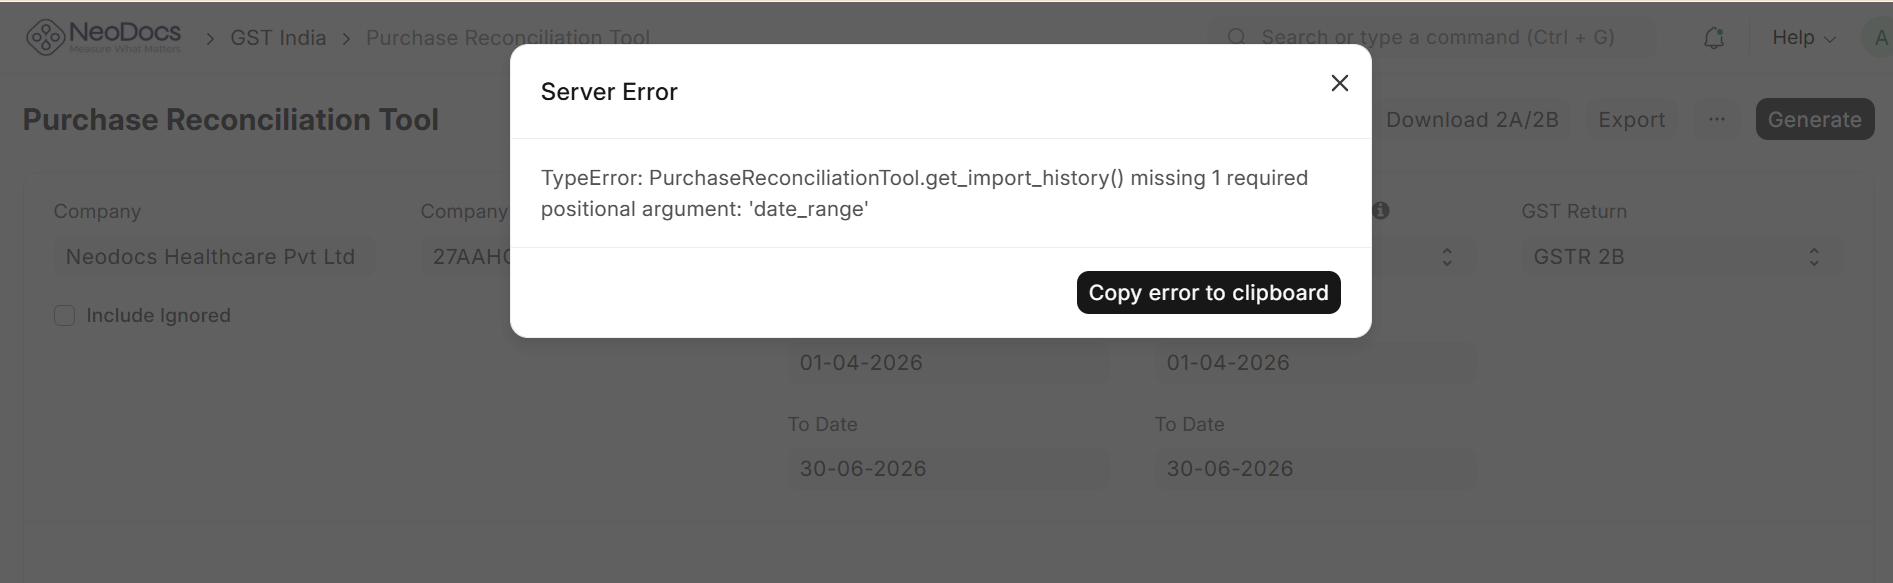This screenshot has width=1893, height=583.
Task: Copy error to clipboard
Action: (1208, 292)
